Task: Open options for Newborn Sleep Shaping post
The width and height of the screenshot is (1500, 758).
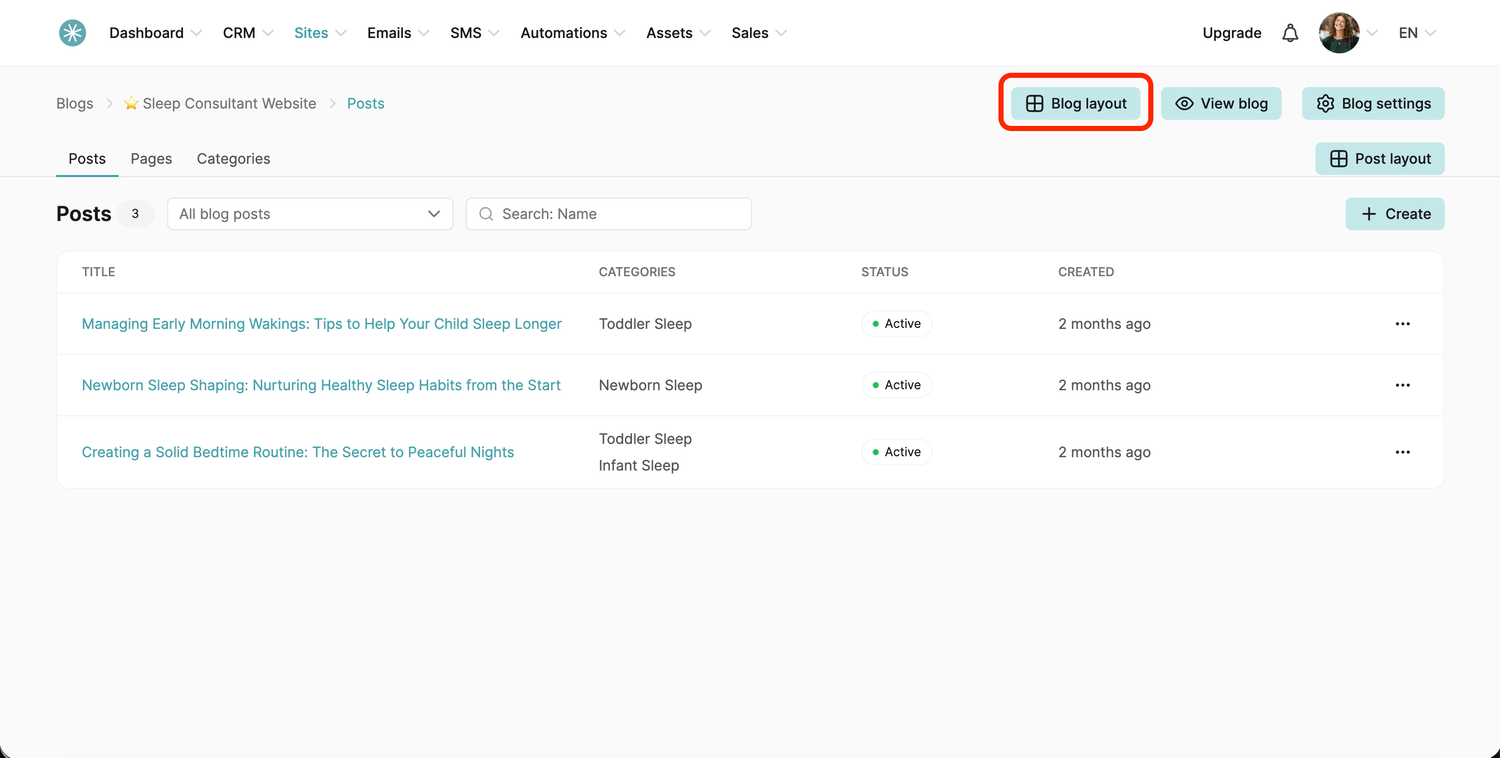Action: (1402, 385)
